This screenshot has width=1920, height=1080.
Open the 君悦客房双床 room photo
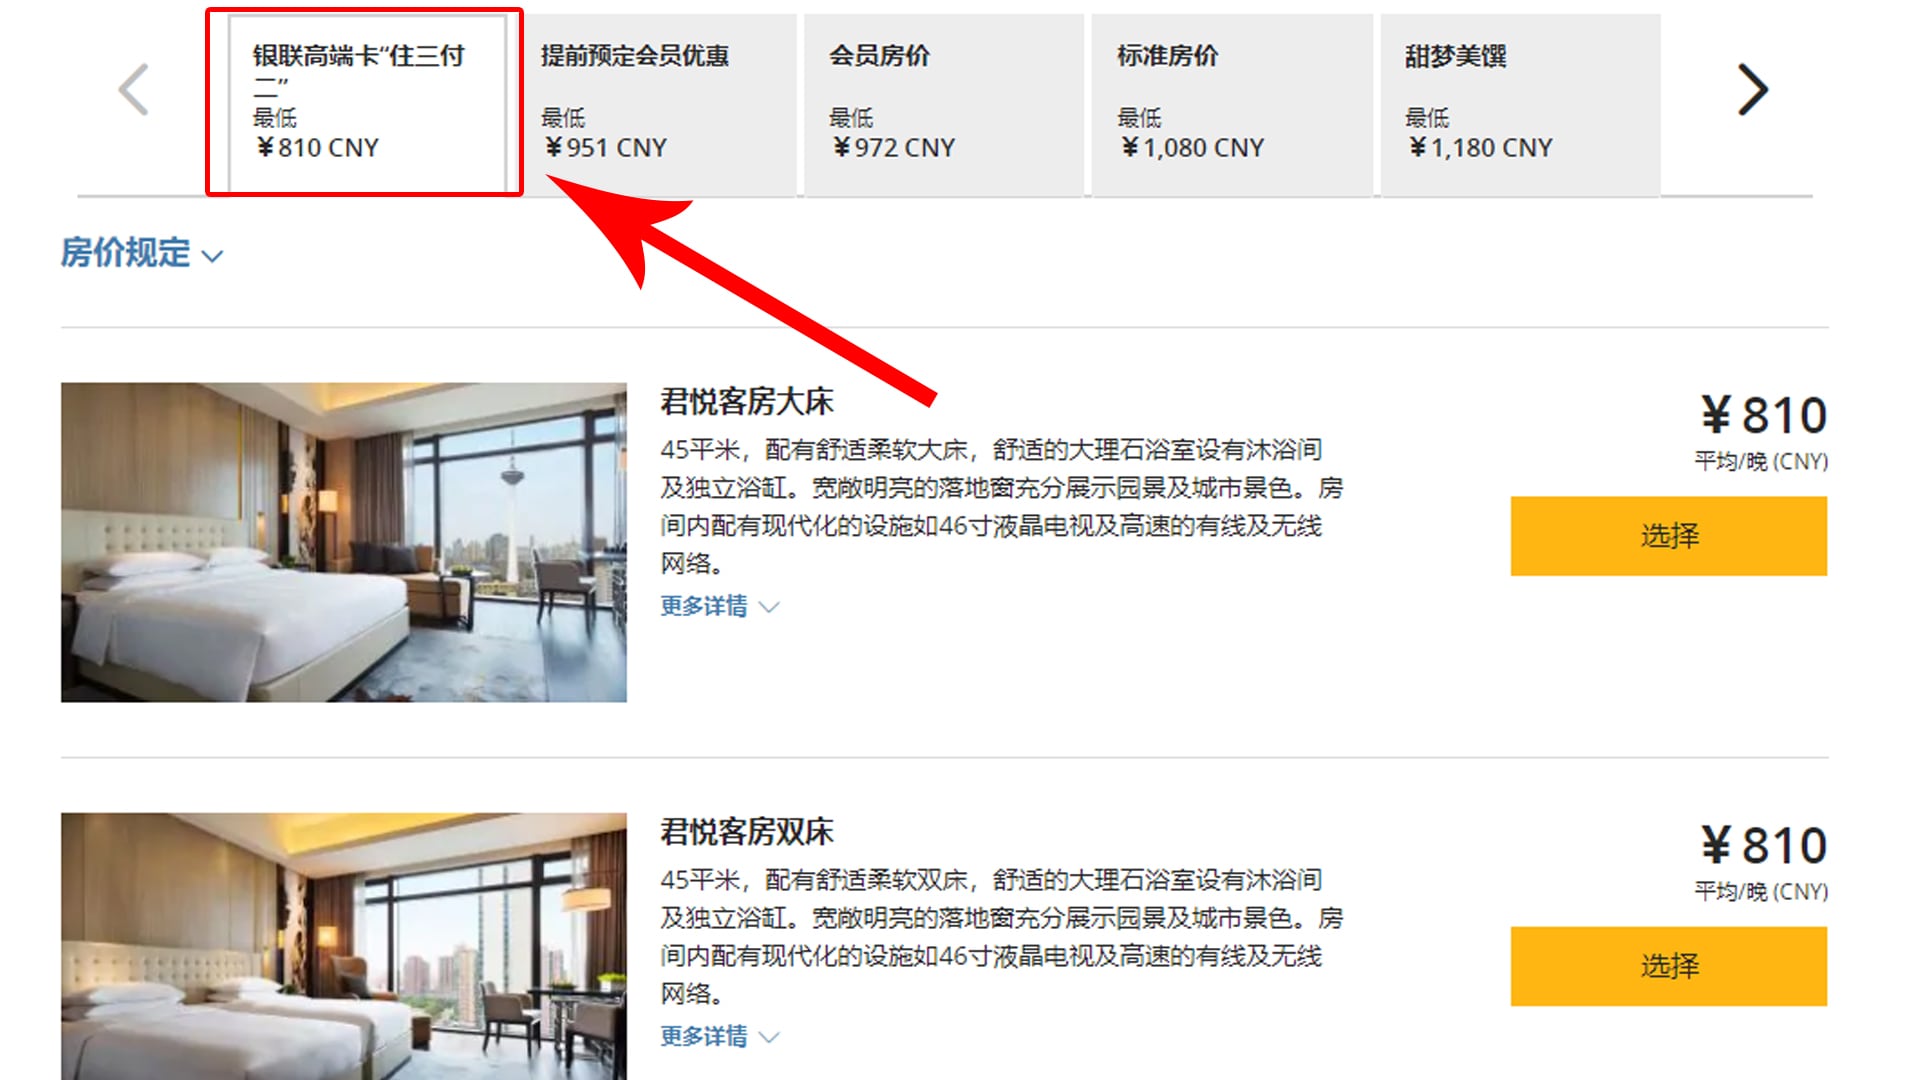point(344,946)
